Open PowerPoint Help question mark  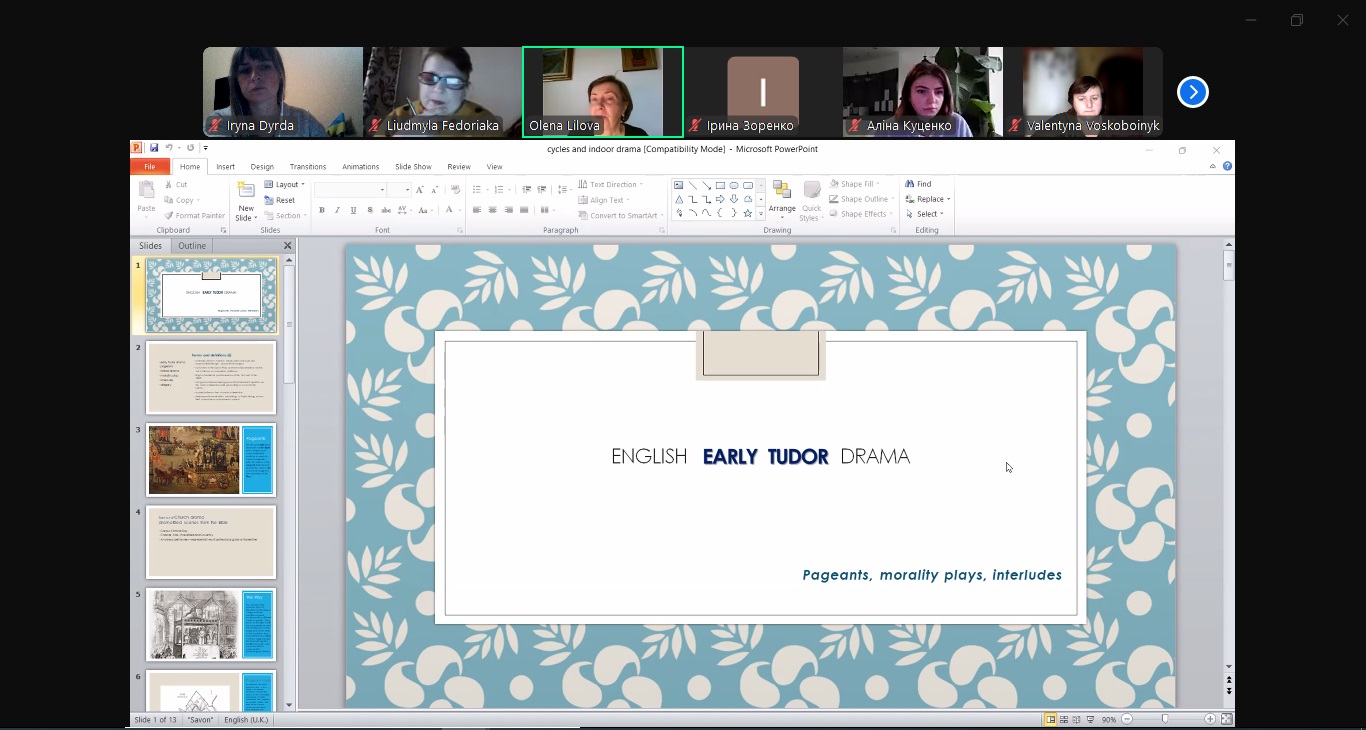1227,167
